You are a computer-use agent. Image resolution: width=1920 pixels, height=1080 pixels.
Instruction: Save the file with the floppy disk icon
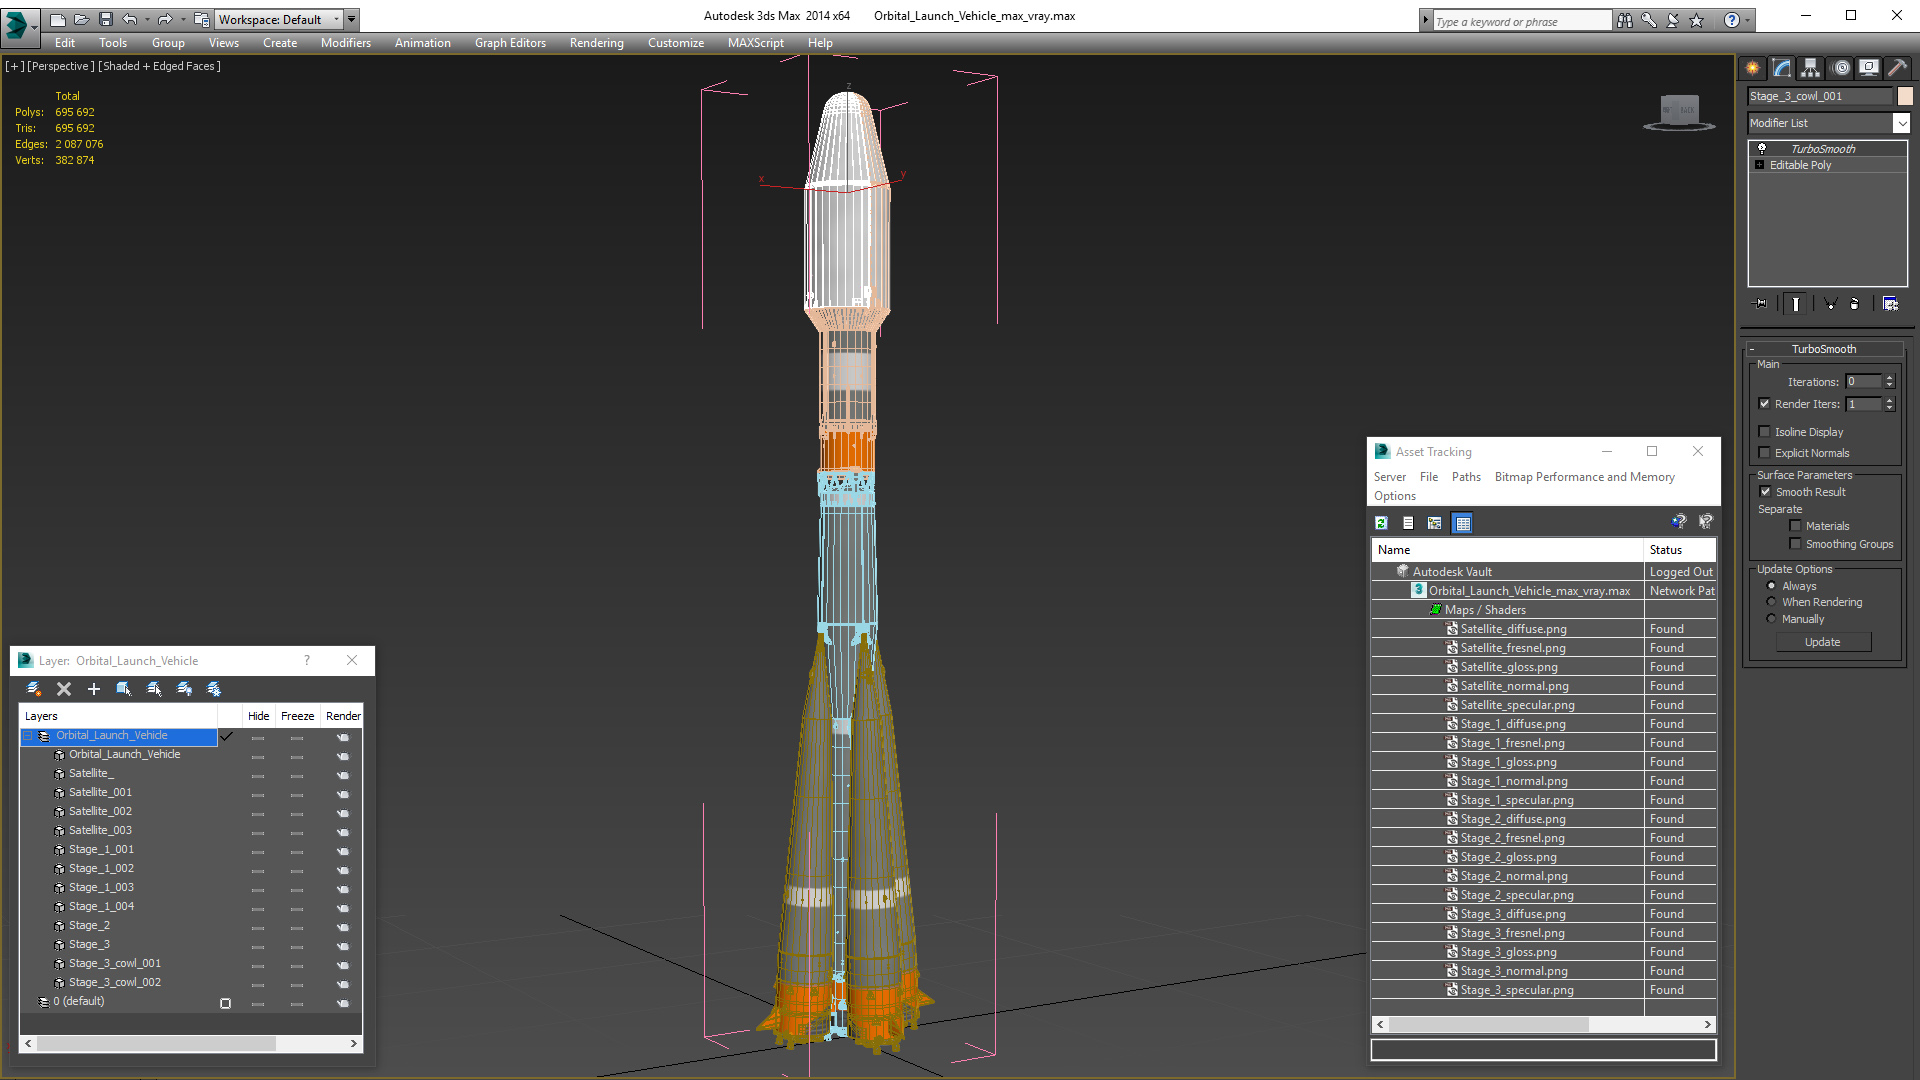[105, 19]
